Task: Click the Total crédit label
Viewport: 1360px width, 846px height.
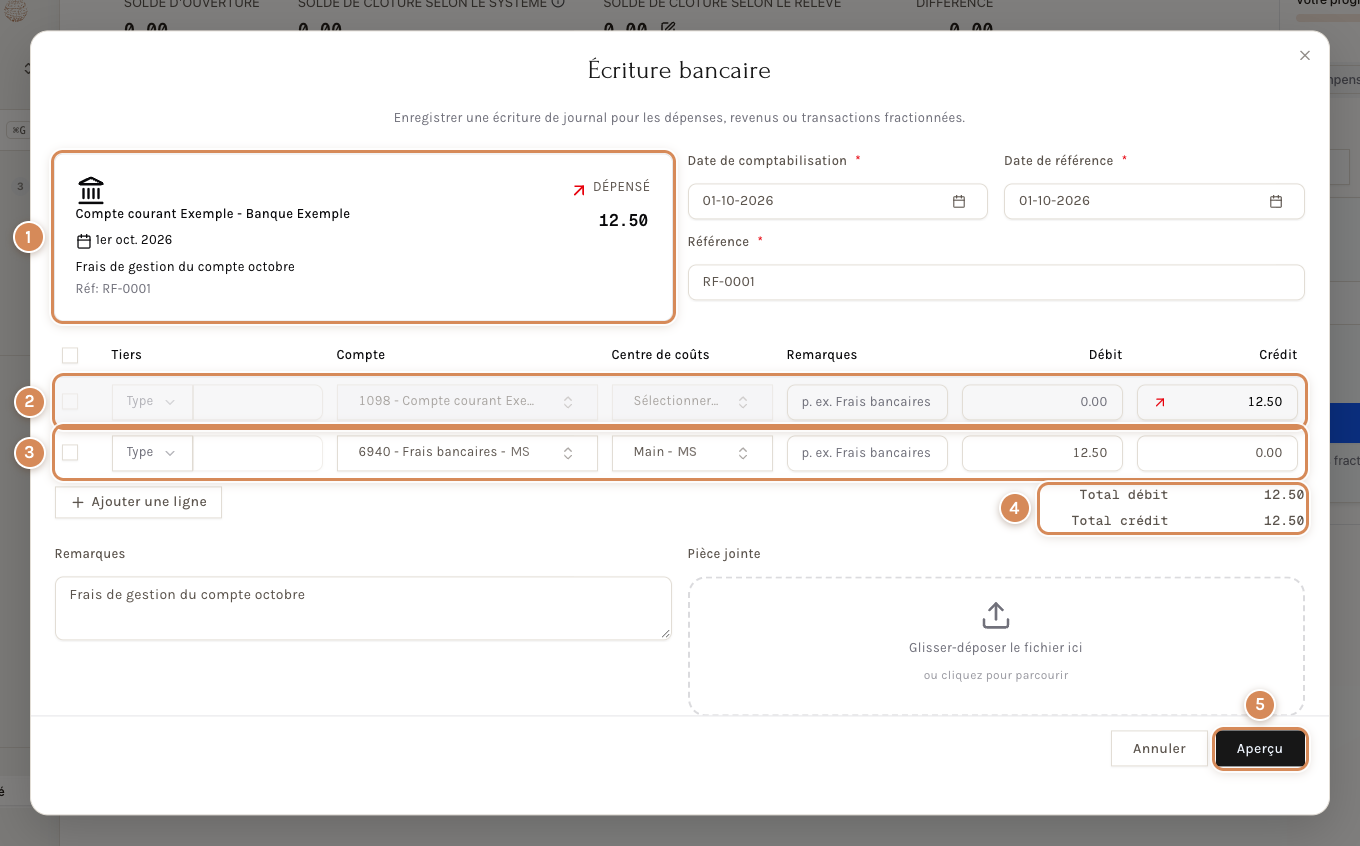Action: (1120, 520)
